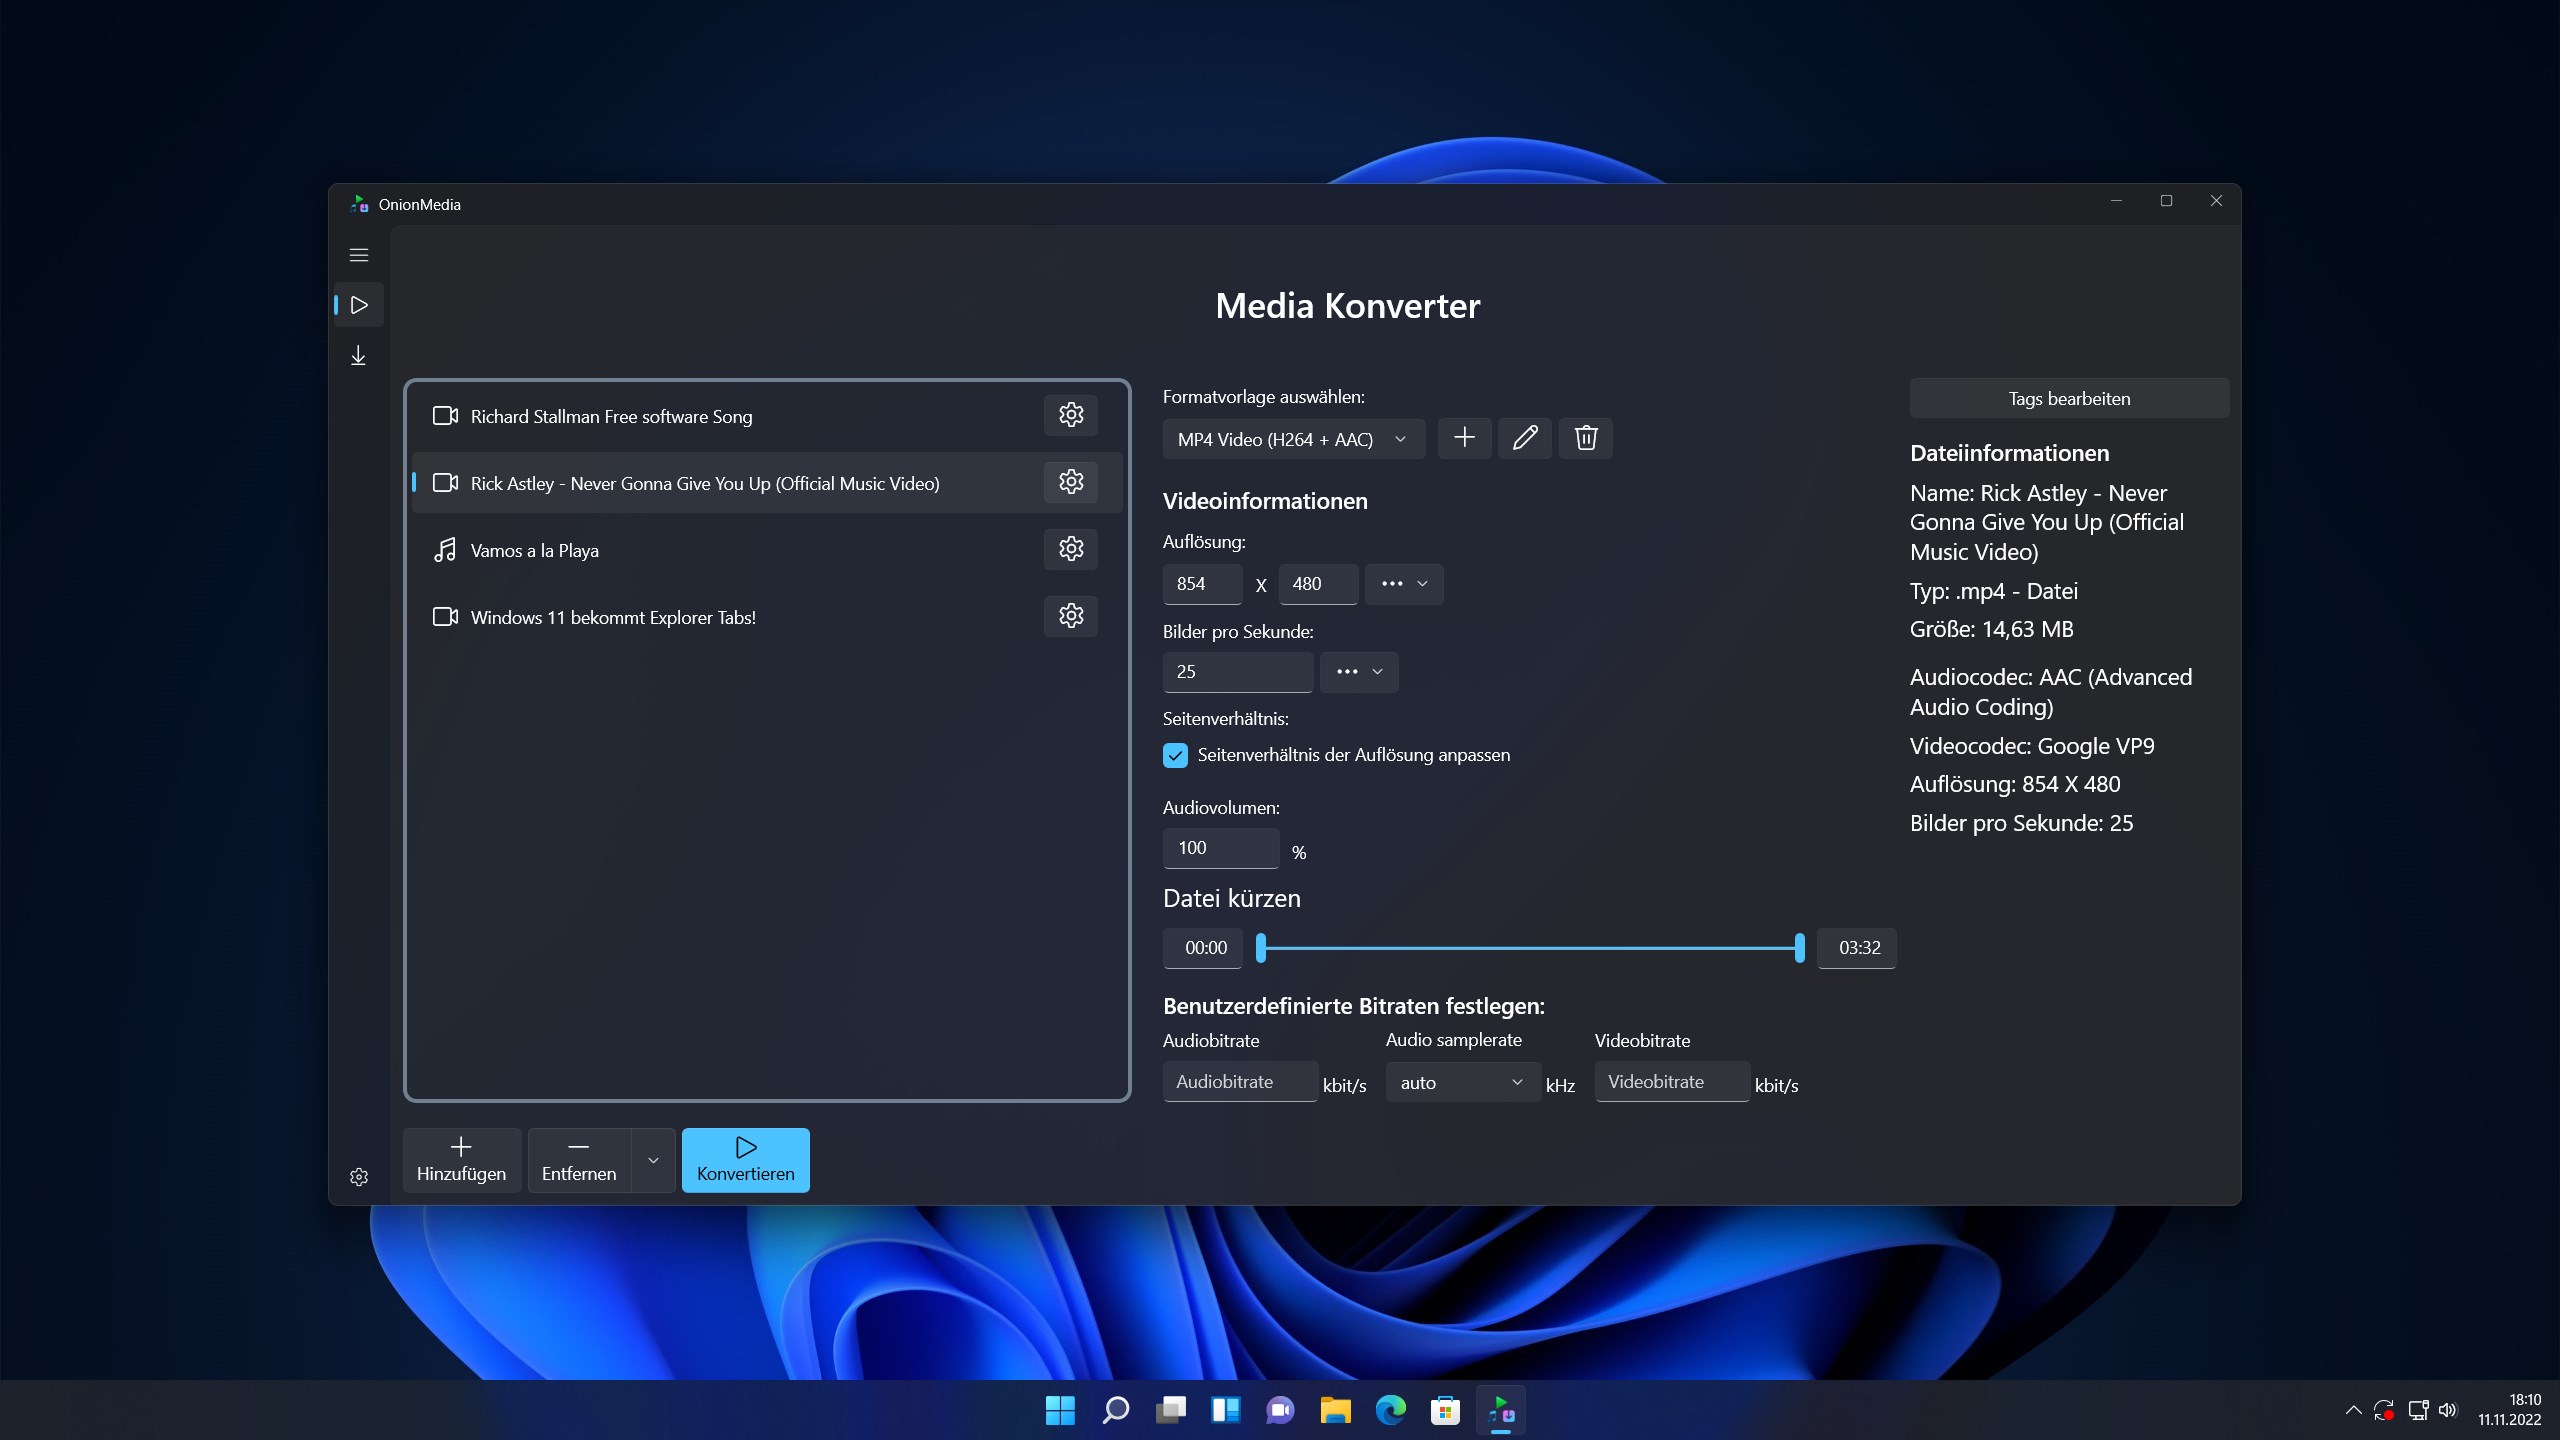
Task: Click the resolution width field 854
Action: [x=1202, y=584]
